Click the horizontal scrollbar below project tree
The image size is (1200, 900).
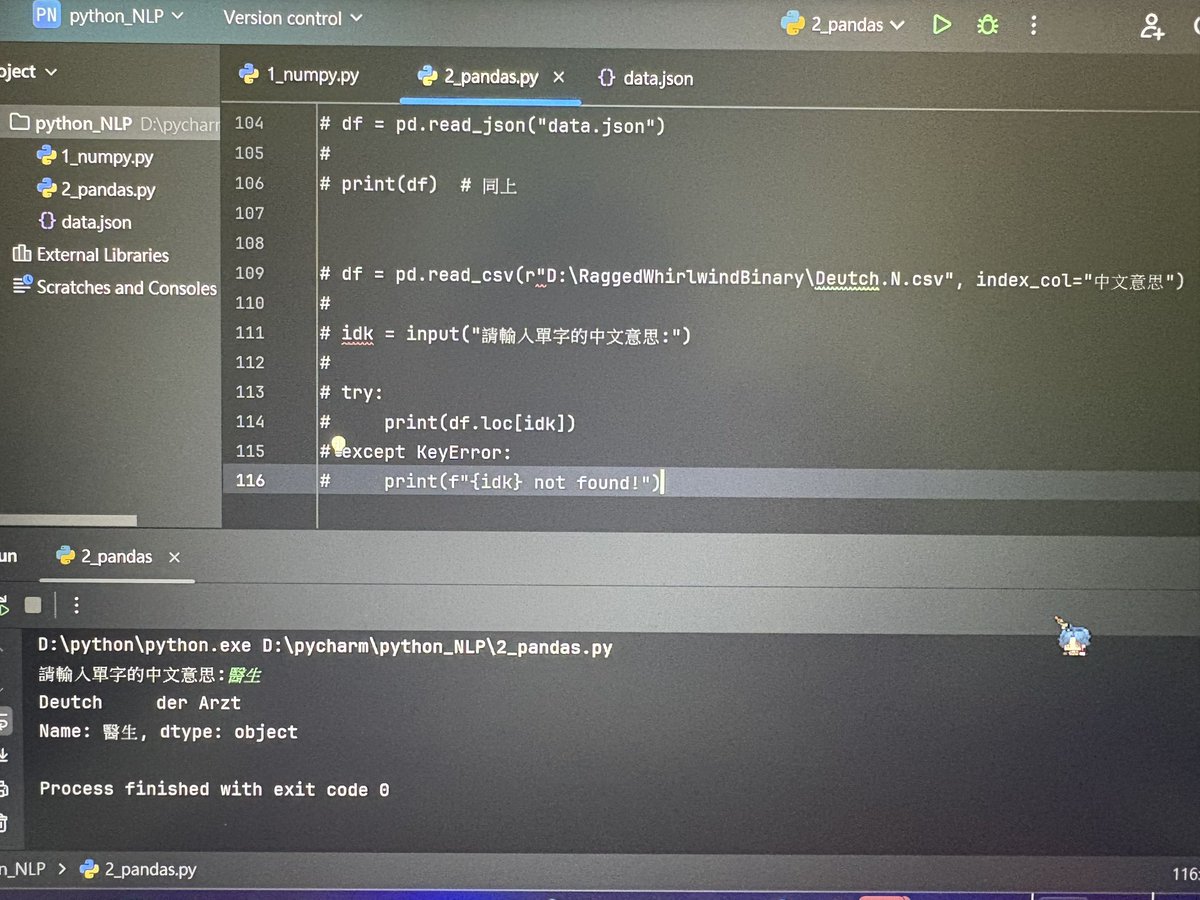point(70,519)
